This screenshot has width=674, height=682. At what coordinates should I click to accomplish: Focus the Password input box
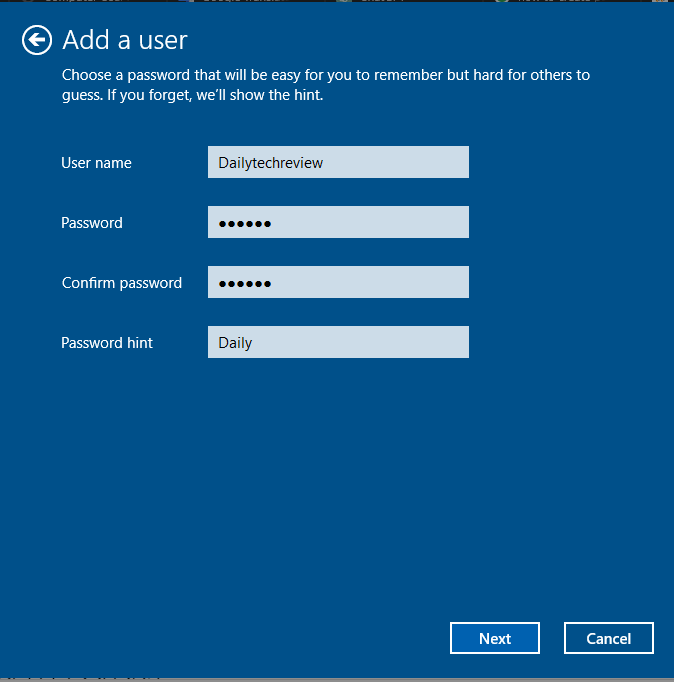[338, 222]
